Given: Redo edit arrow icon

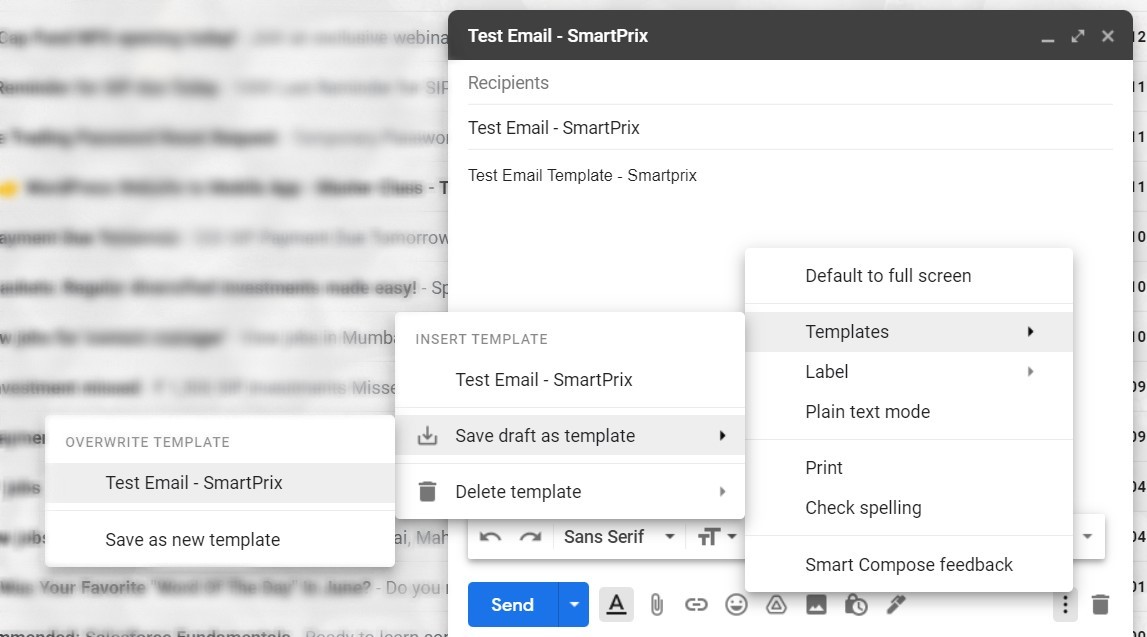Looking at the screenshot, I should 530,538.
